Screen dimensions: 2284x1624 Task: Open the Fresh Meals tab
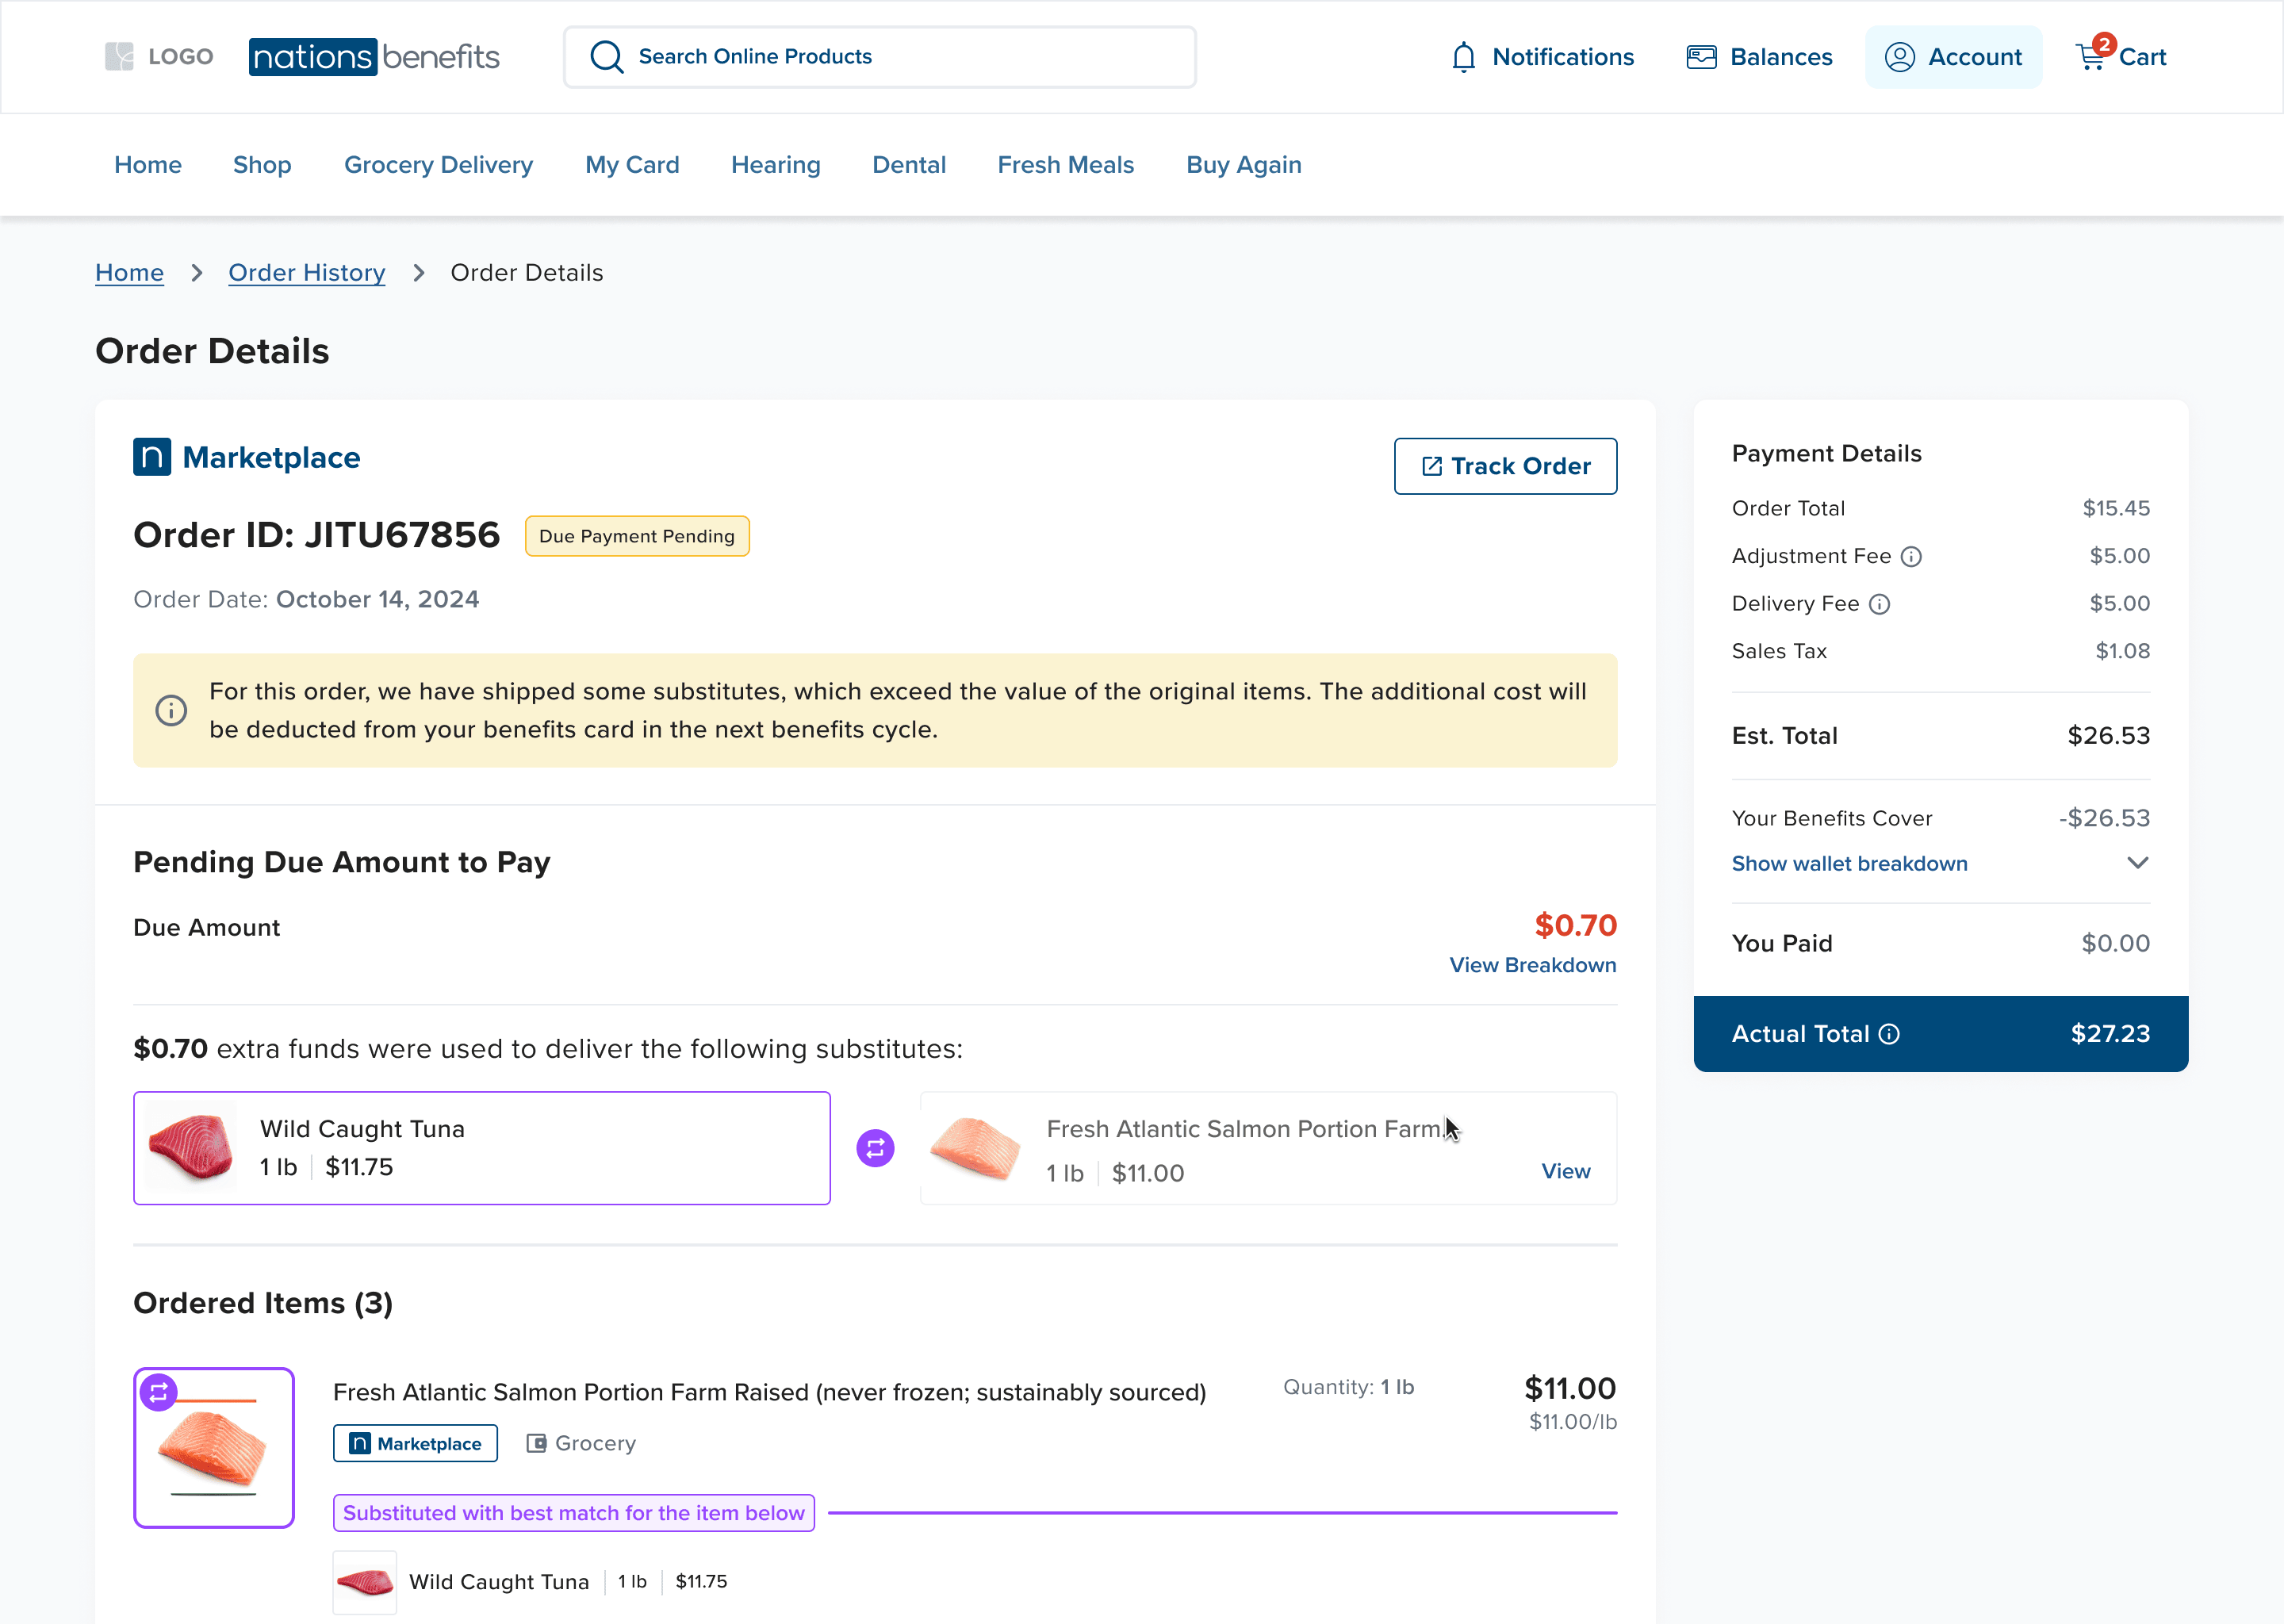tap(1065, 165)
